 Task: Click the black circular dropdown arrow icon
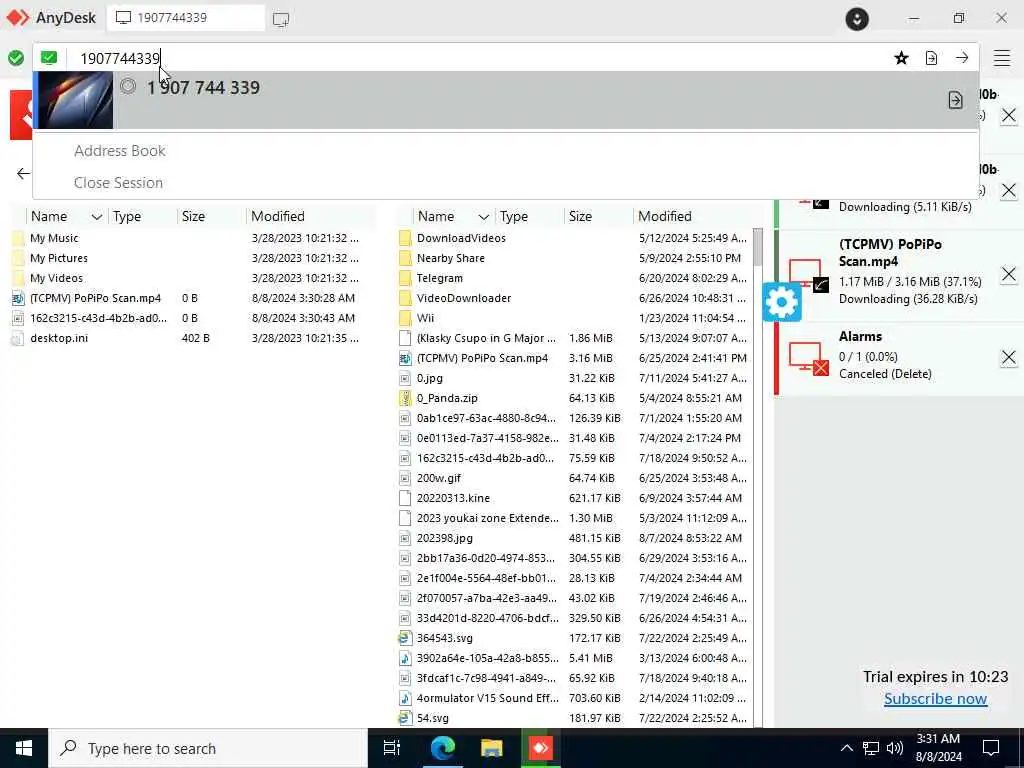click(x=857, y=18)
